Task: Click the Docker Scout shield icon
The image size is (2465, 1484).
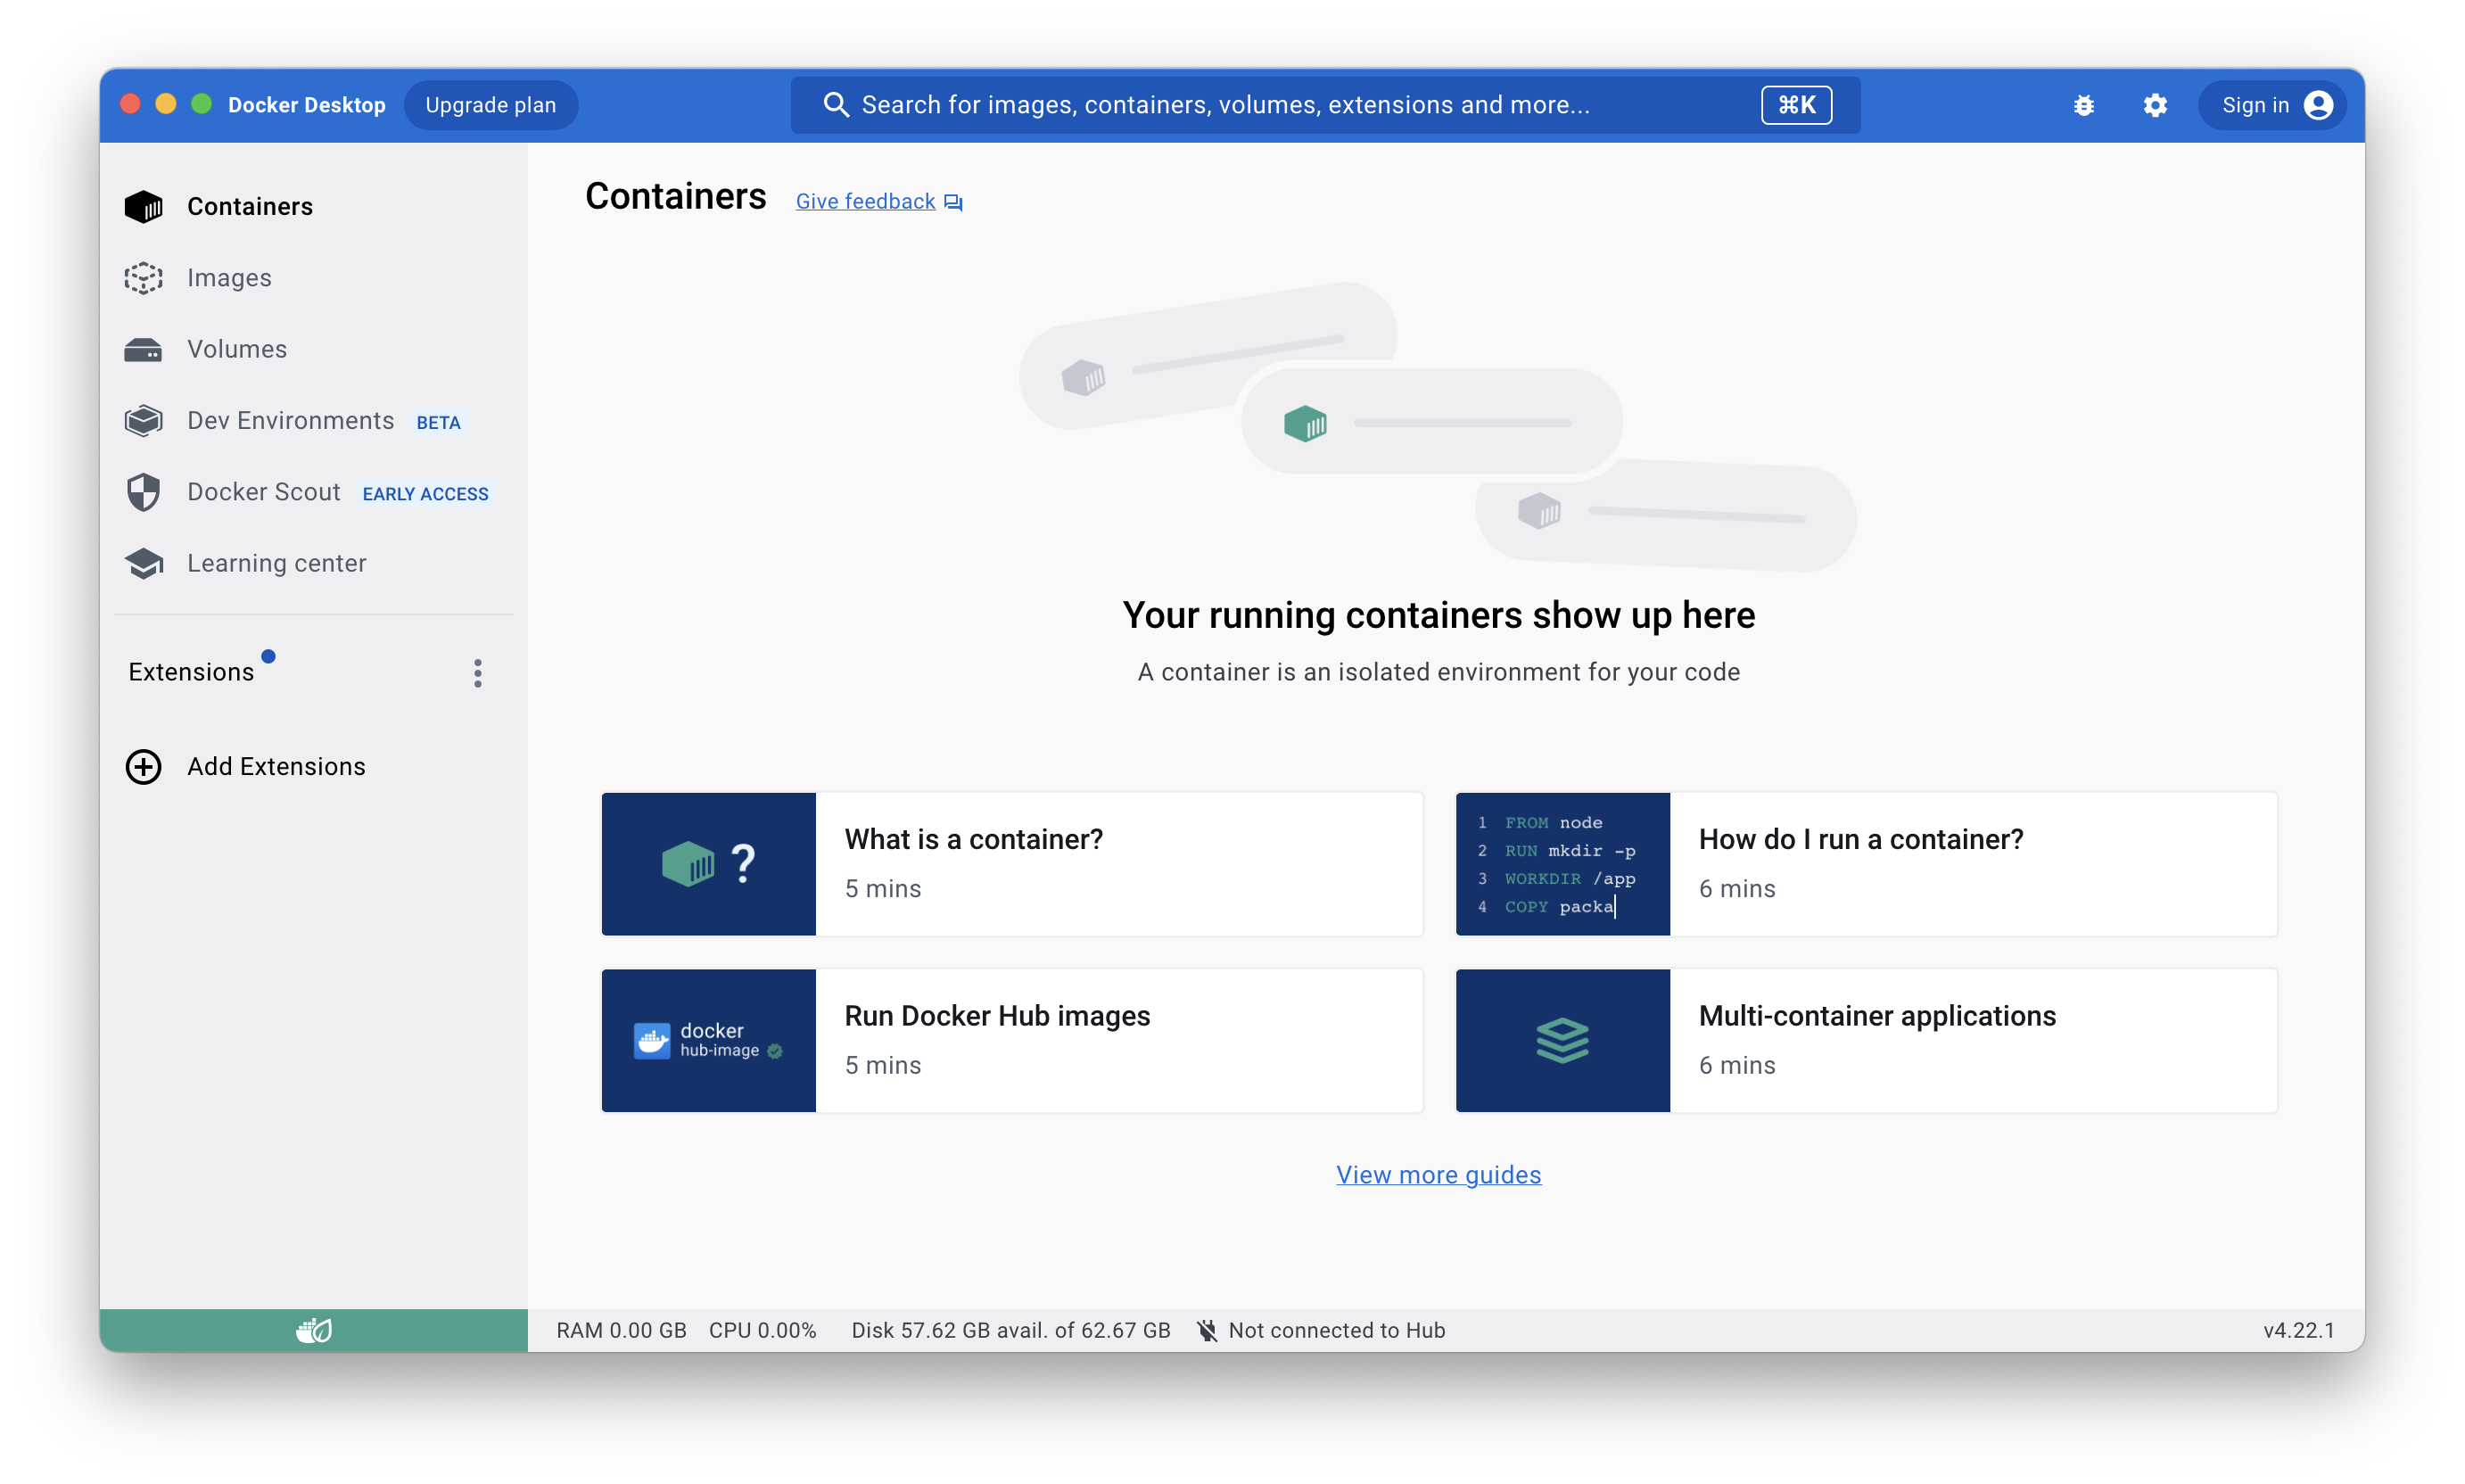Action: coord(143,492)
